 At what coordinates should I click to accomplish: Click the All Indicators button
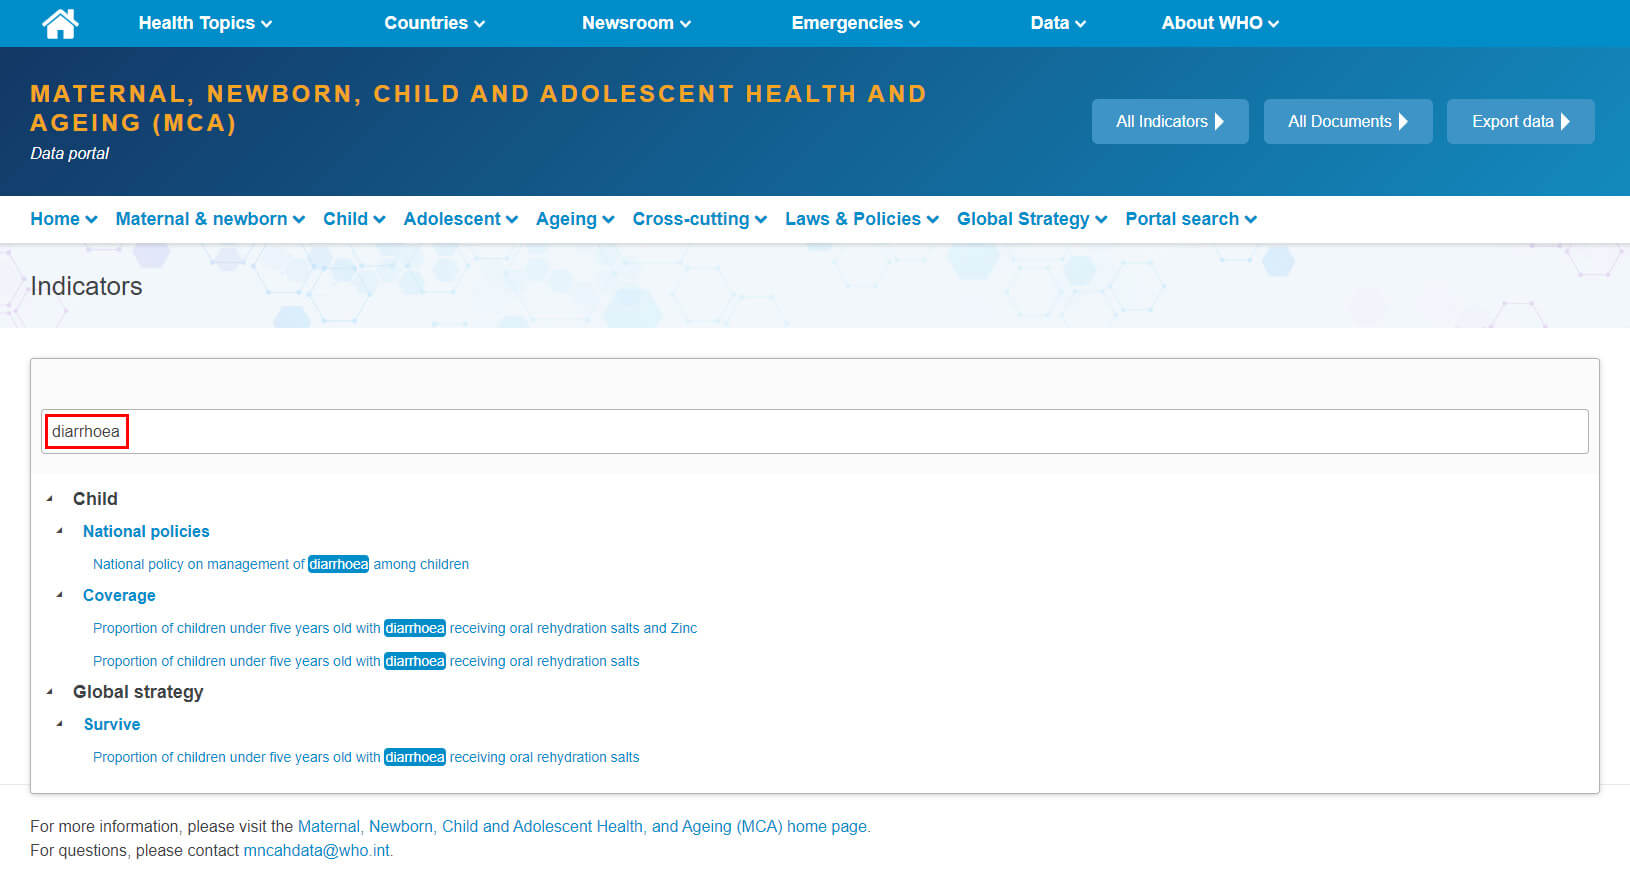[x=1170, y=121]
